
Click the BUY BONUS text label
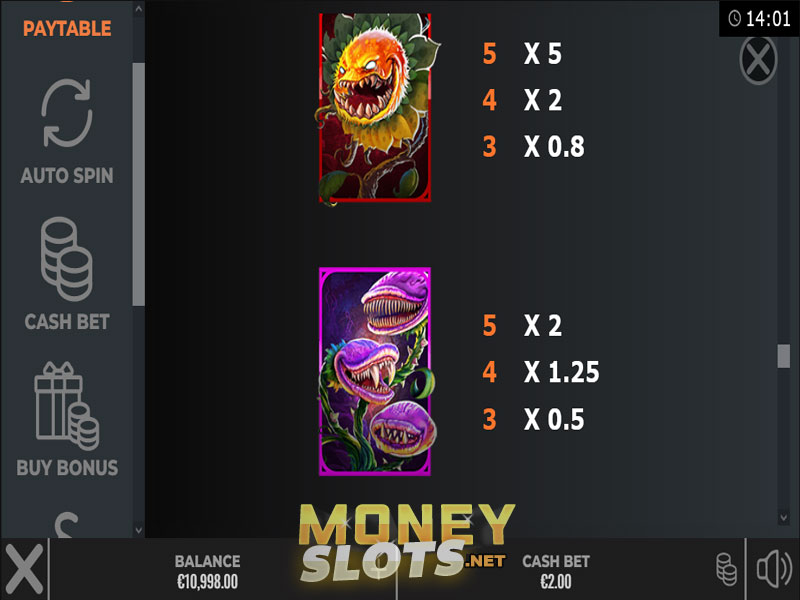point(67,467)
